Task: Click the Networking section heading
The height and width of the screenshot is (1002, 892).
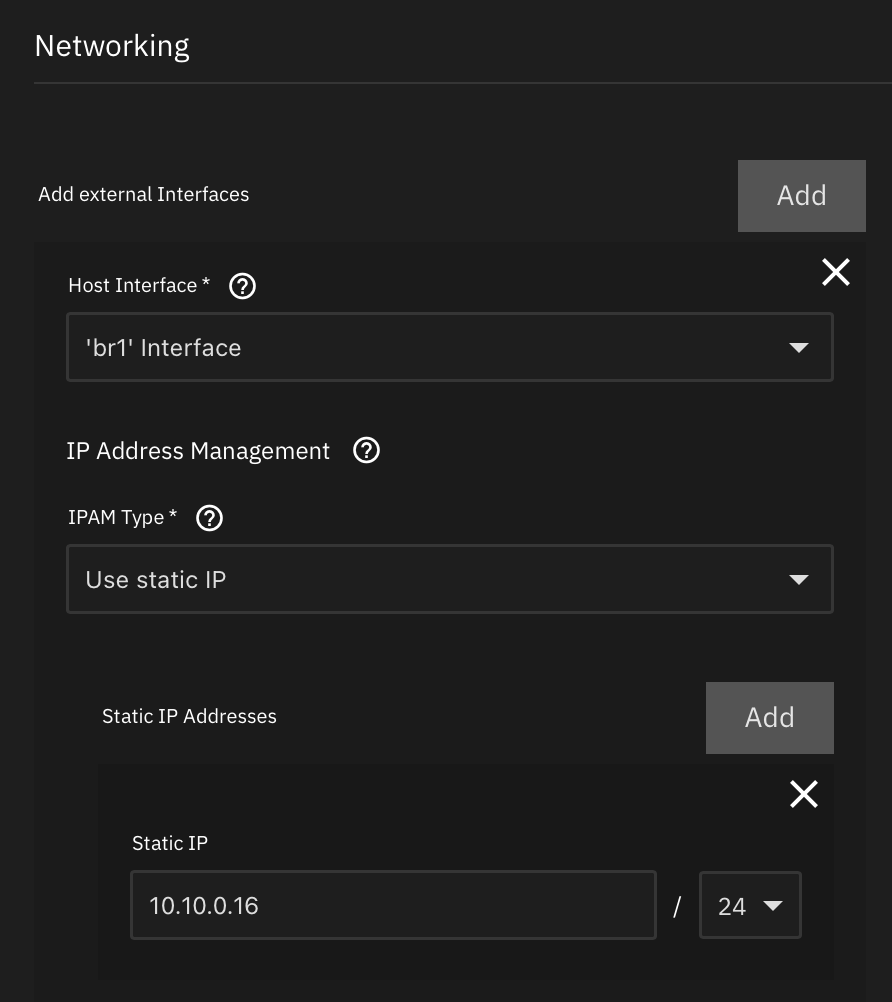Action: click(112, 46)
